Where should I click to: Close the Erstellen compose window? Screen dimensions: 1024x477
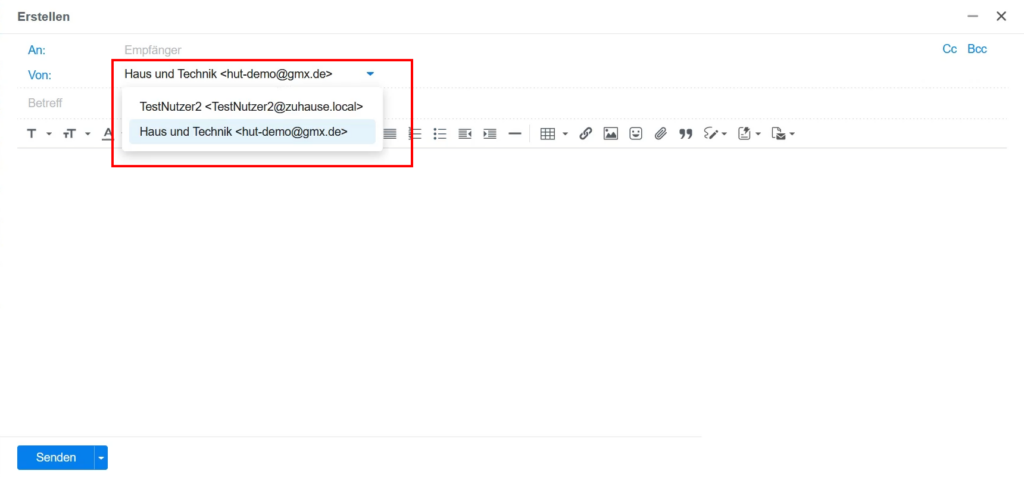[x=1001, y=16]
